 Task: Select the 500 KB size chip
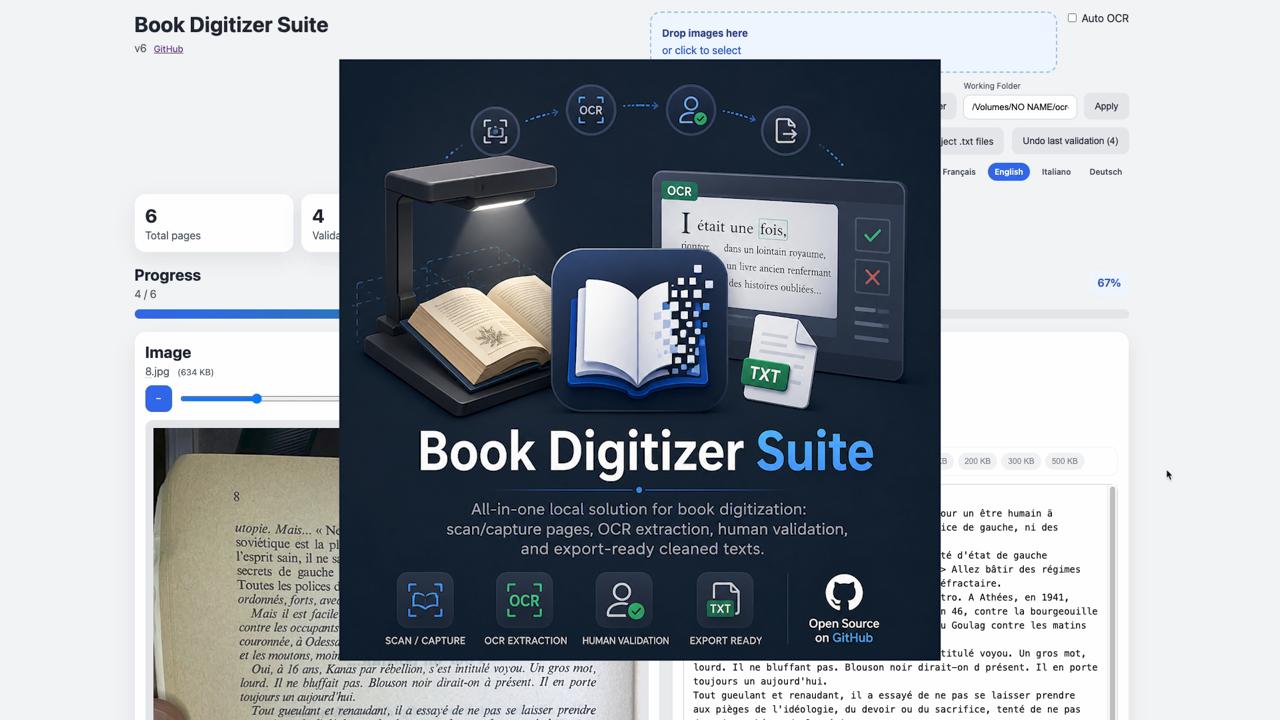1064,461
